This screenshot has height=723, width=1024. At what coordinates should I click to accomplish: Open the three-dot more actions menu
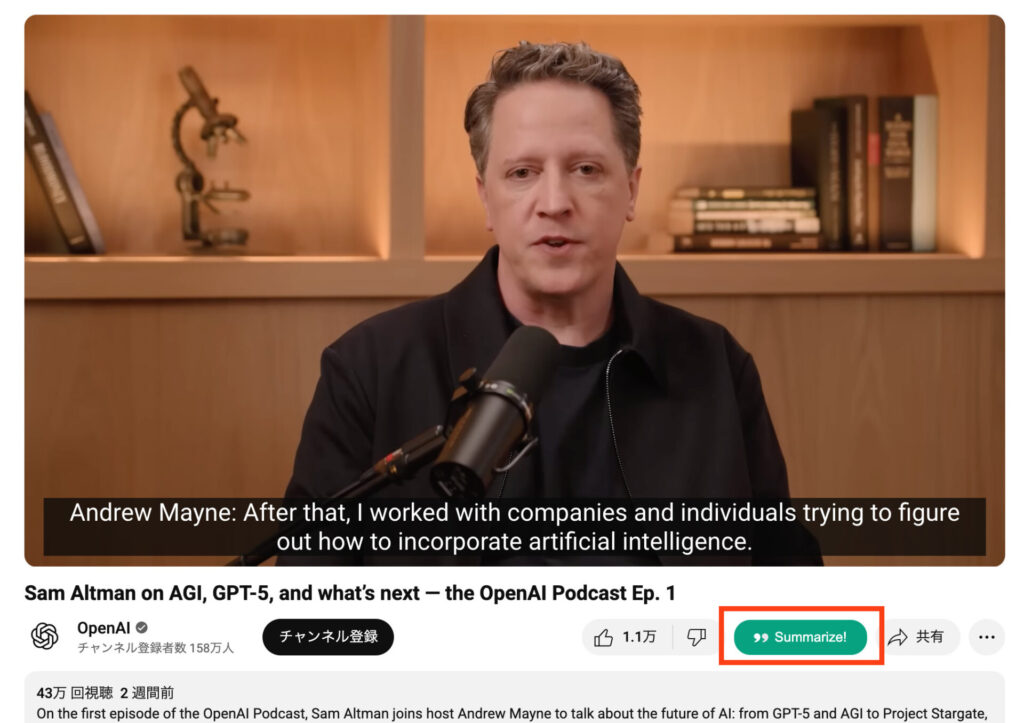click(987, 637)
